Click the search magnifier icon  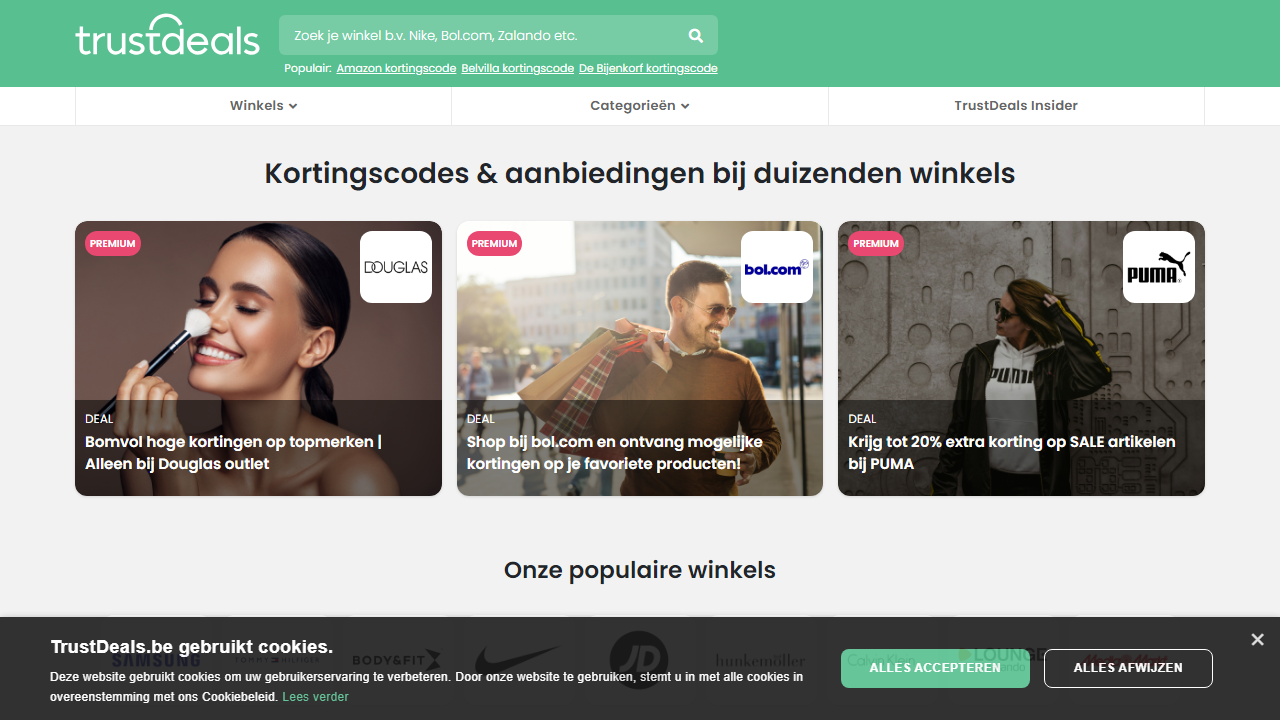[x=696, y=36]
